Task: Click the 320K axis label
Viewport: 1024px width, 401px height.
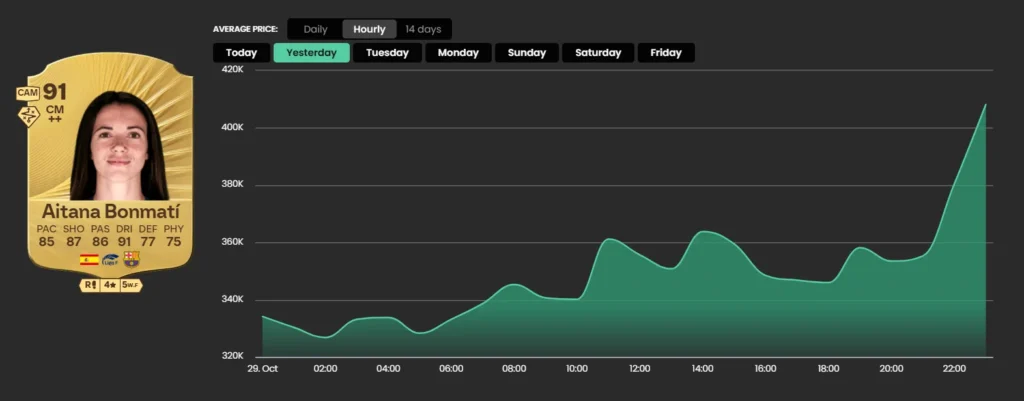Action: tap(232, 357)
